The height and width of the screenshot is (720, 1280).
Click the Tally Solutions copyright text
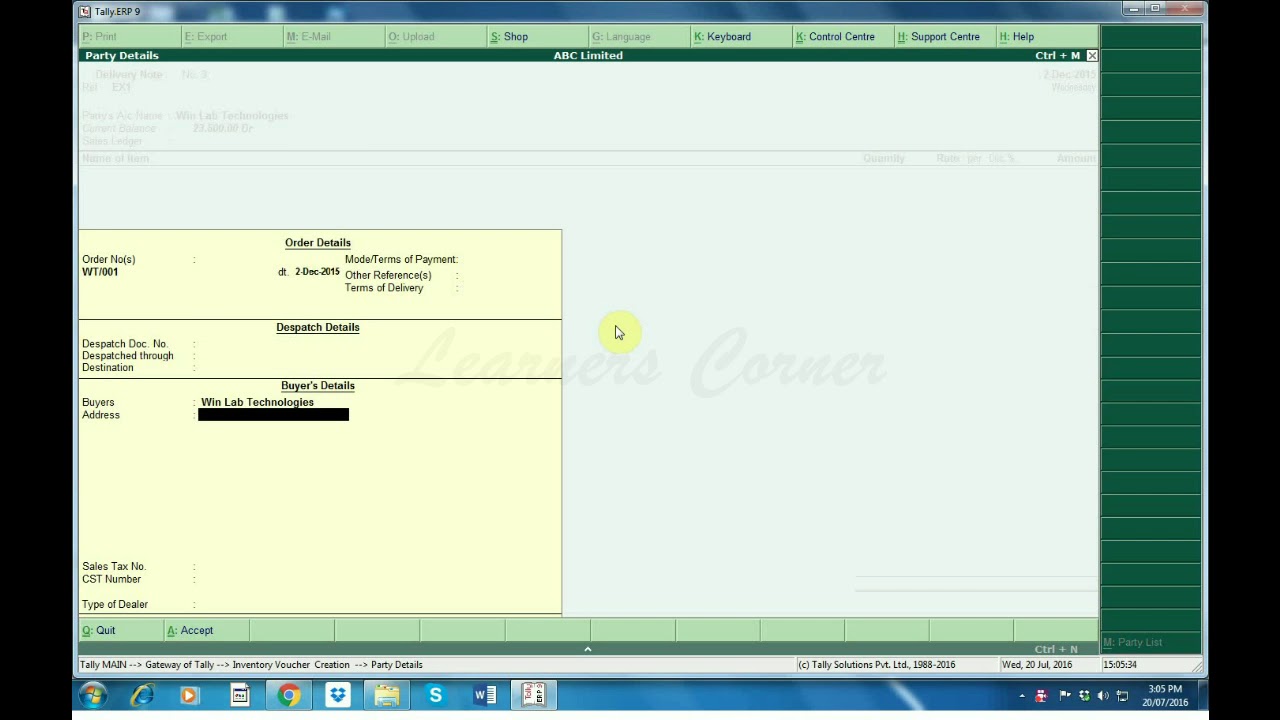coord(877,665)
